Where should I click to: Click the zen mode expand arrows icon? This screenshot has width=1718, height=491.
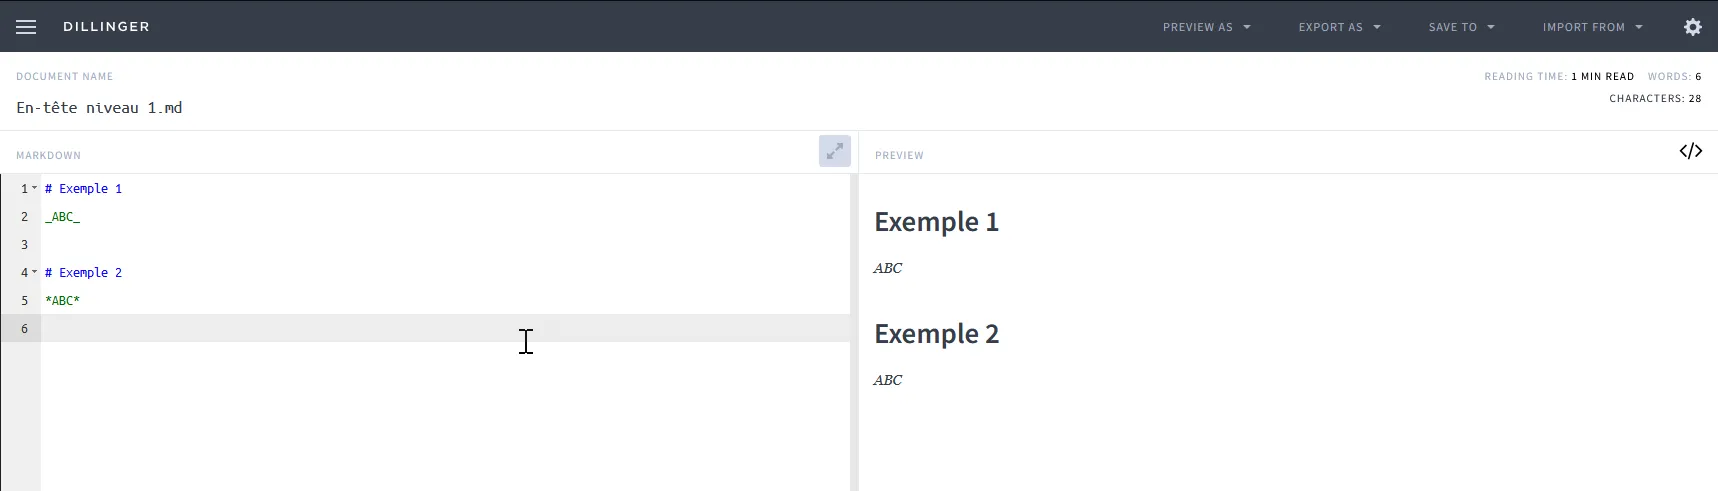tap(834, 151)
